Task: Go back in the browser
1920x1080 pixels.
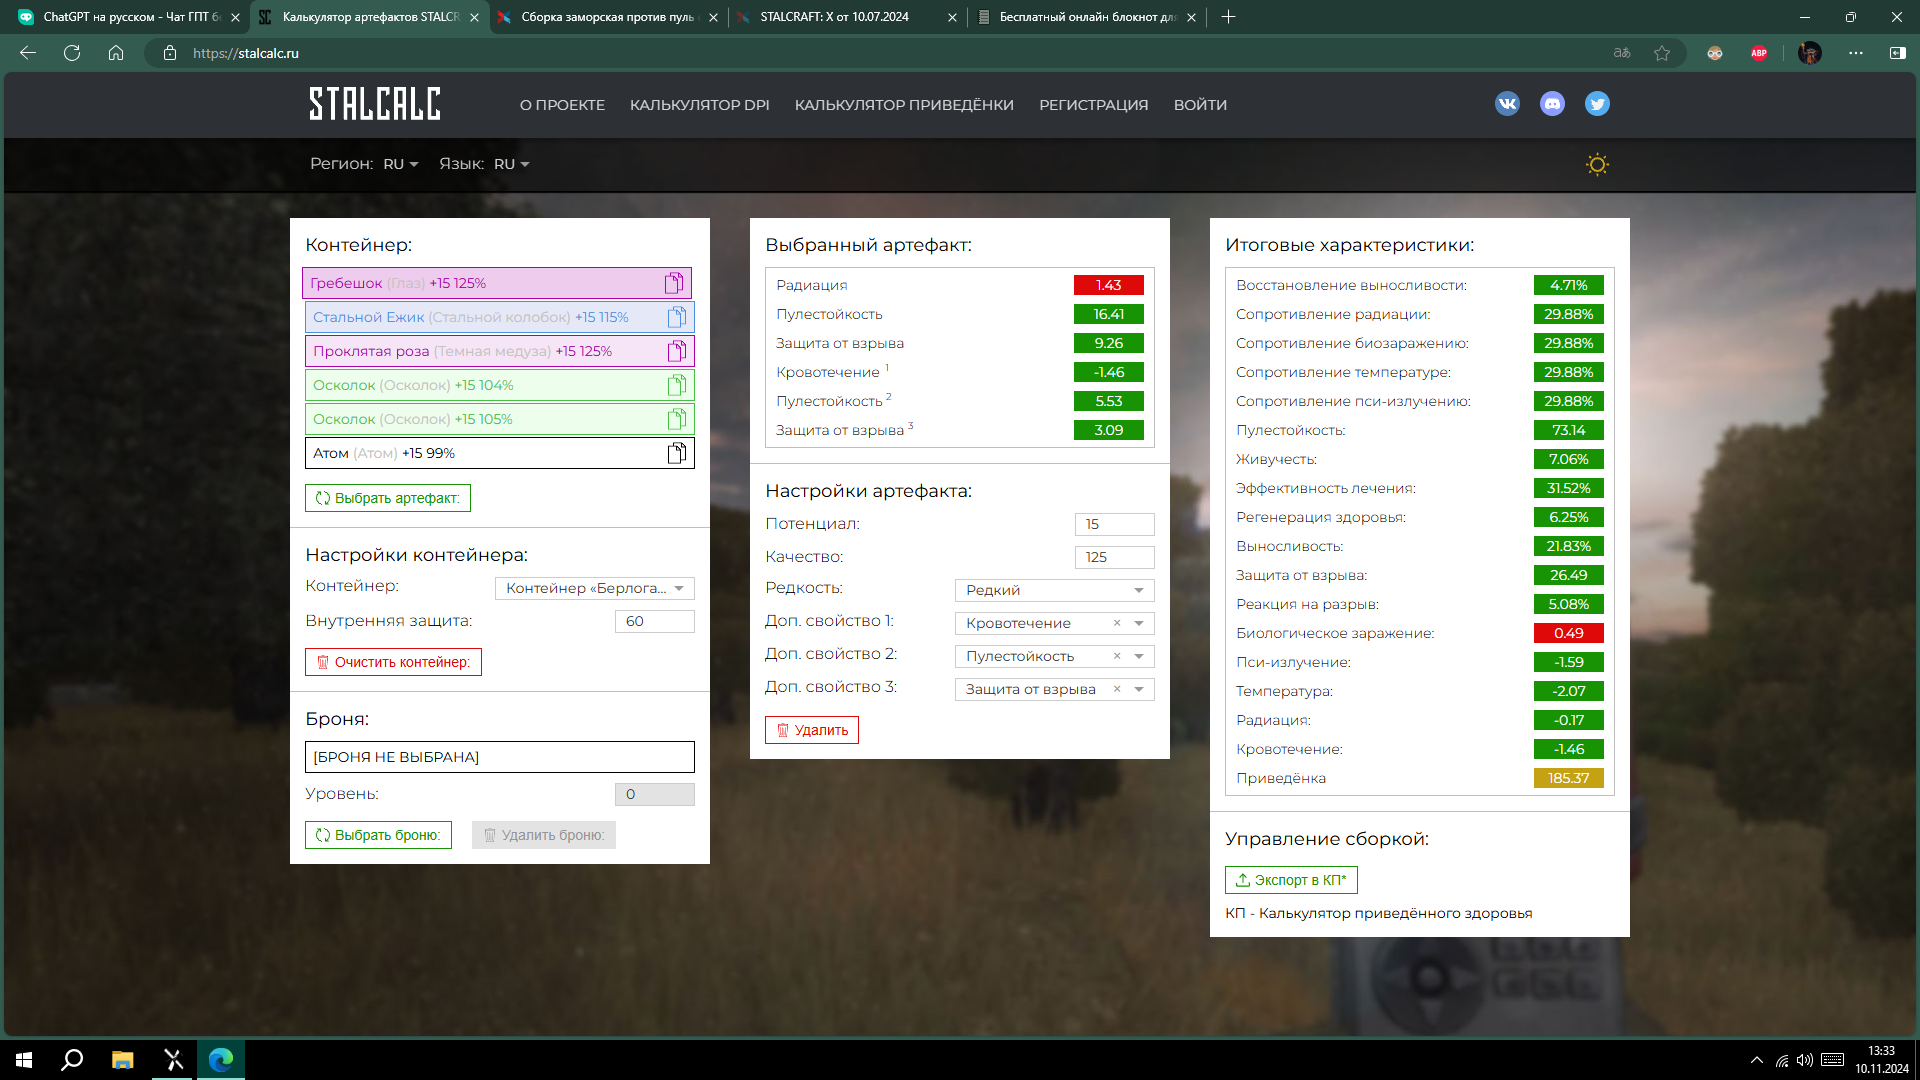Action: click(28, 53)
